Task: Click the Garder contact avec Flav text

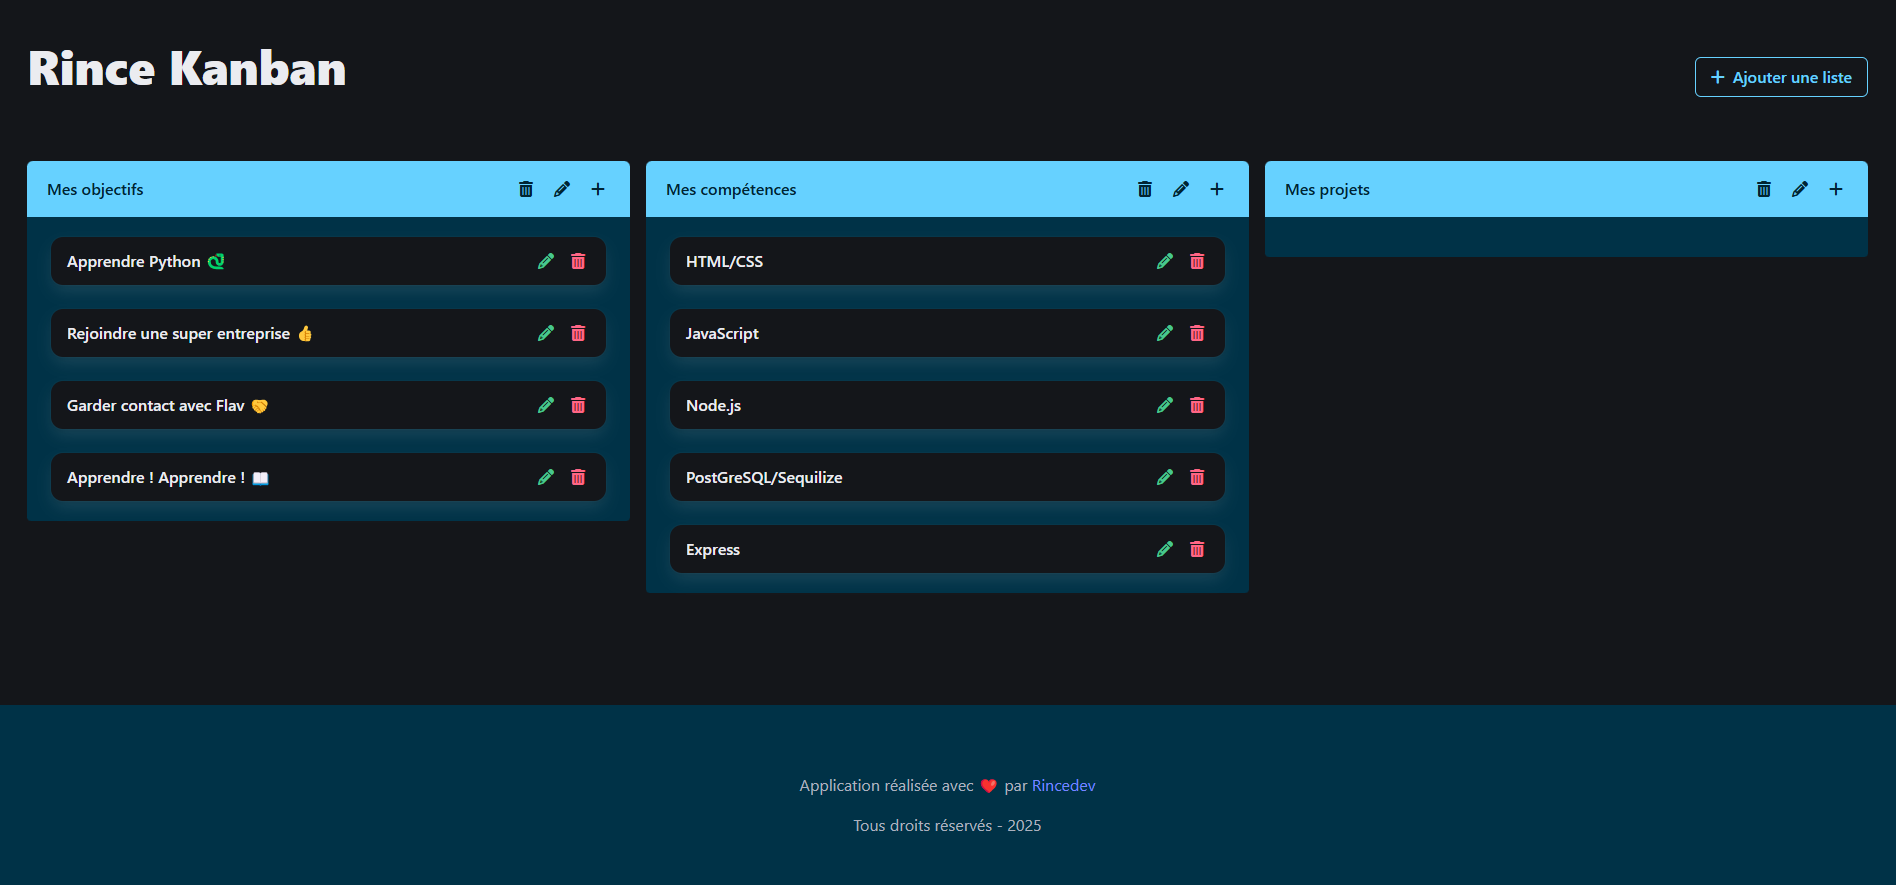Action: 167,406
